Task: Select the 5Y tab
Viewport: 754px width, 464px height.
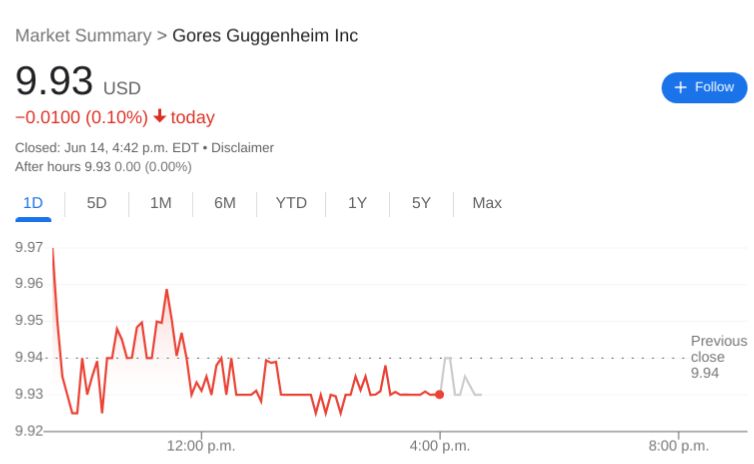Action: click(x=421, y=203)
